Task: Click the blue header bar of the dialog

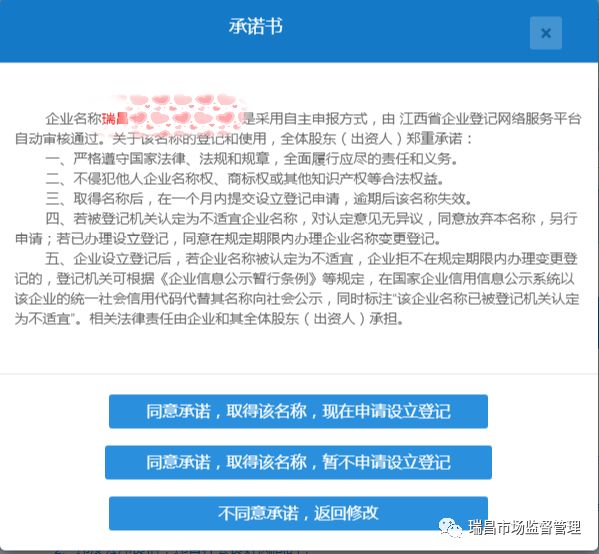Action: pyautogui.click(x=300, y=31)
